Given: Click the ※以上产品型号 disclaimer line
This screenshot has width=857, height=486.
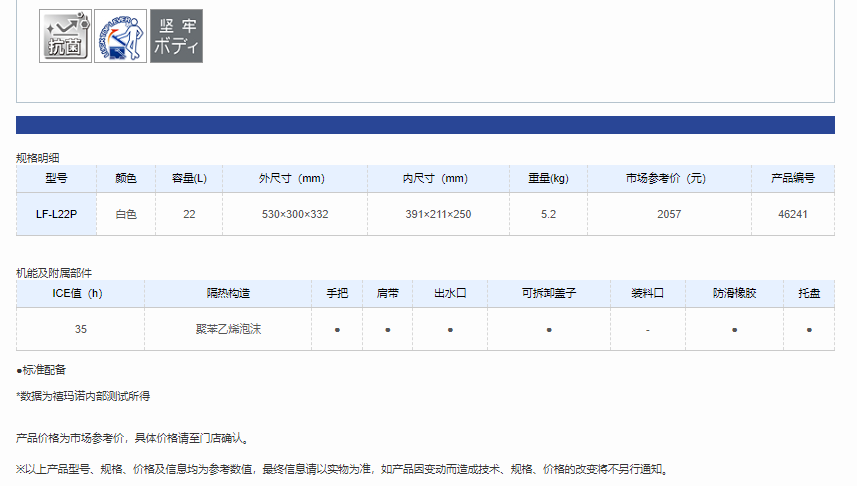Looking at the screenshot, I should (342, 469).
